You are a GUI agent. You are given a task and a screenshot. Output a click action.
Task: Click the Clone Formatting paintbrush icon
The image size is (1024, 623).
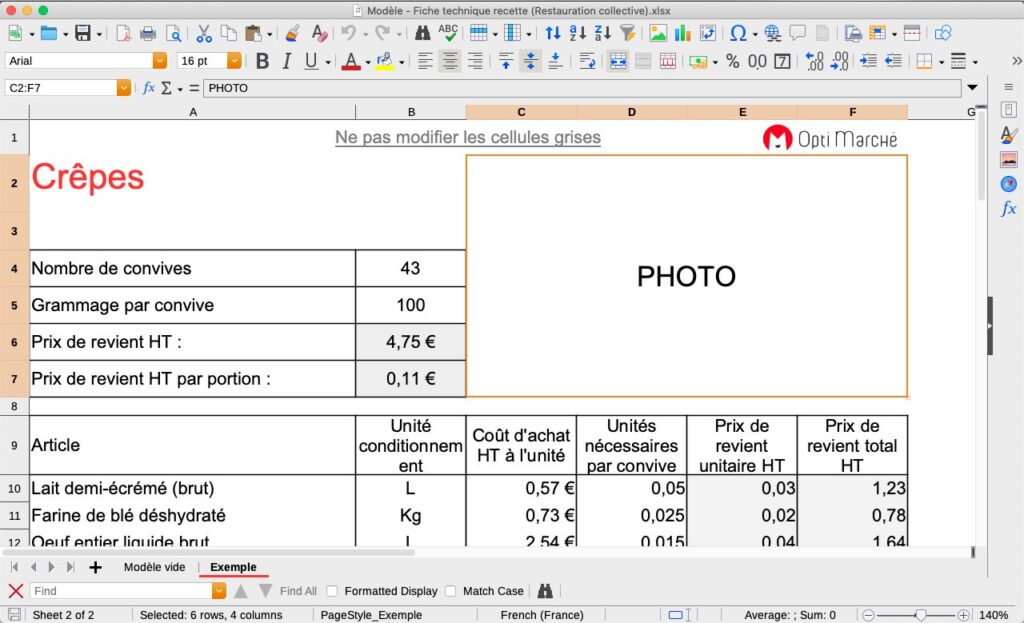pyautogui.click(x=292, y=33)
